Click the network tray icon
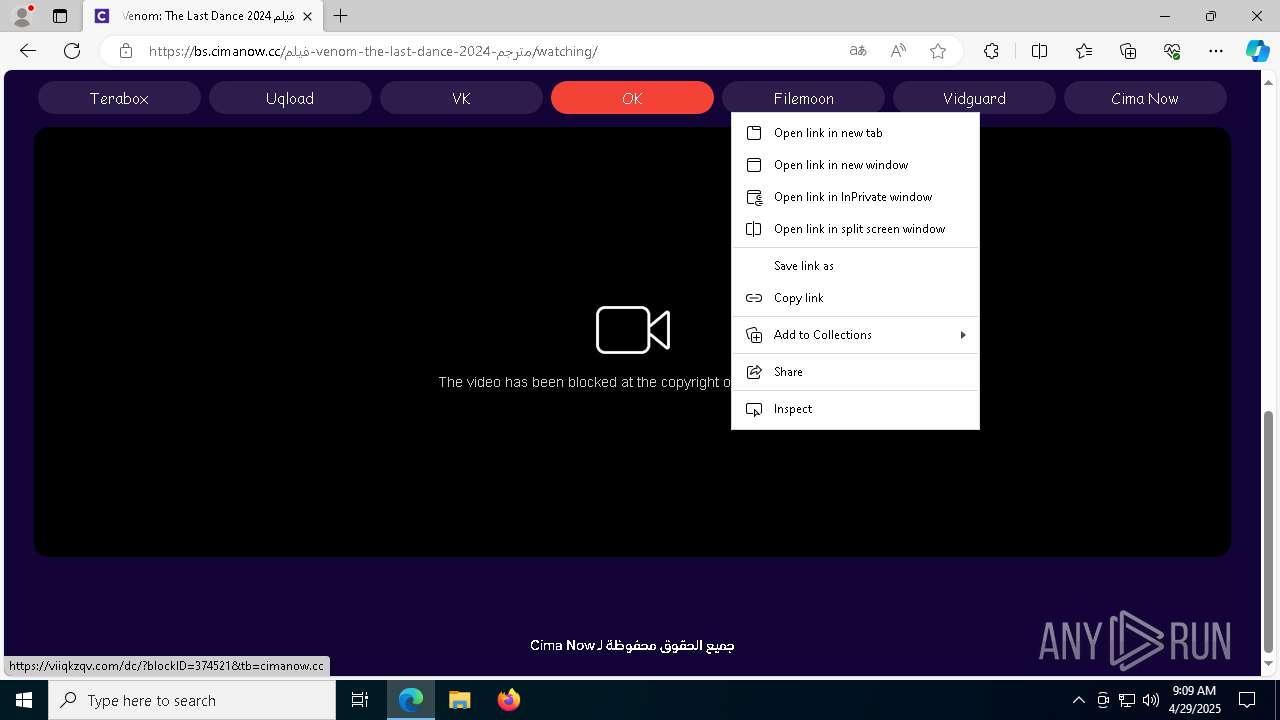Image resolution: width=1280 pixels, height=720 pixels. pyautogui.click(x=1127, y=700)
